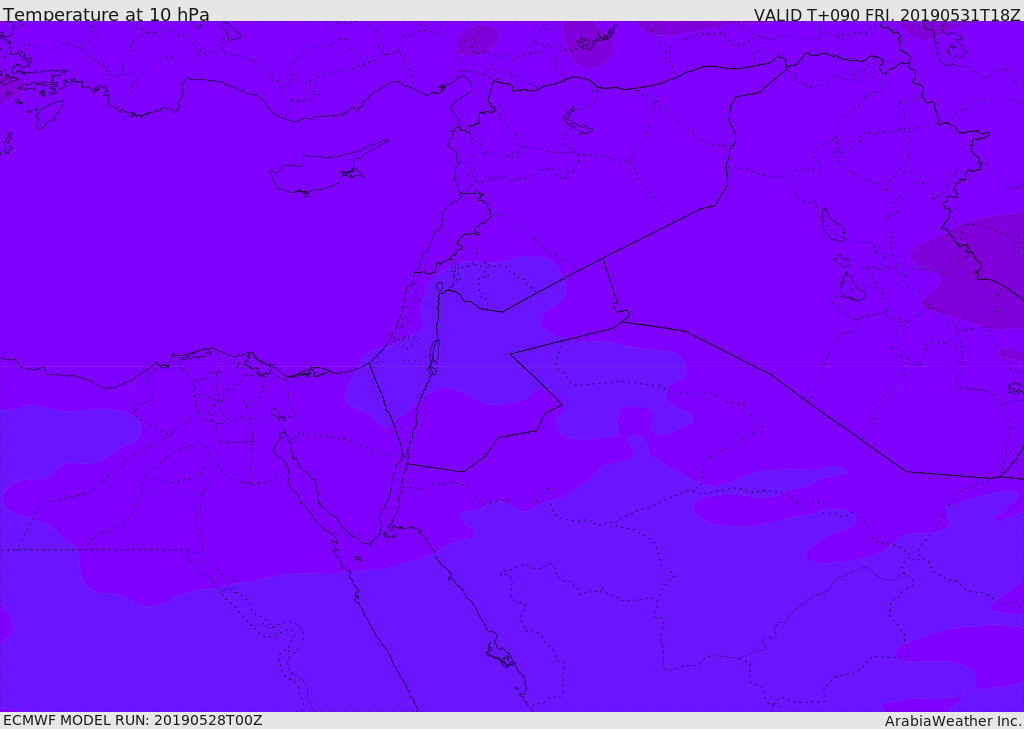The height and width of the screenshot is (729, 1024).
Task: Click the 'ArabiaWeather Inc.' credit text
Action: click(x=953, y=721)
